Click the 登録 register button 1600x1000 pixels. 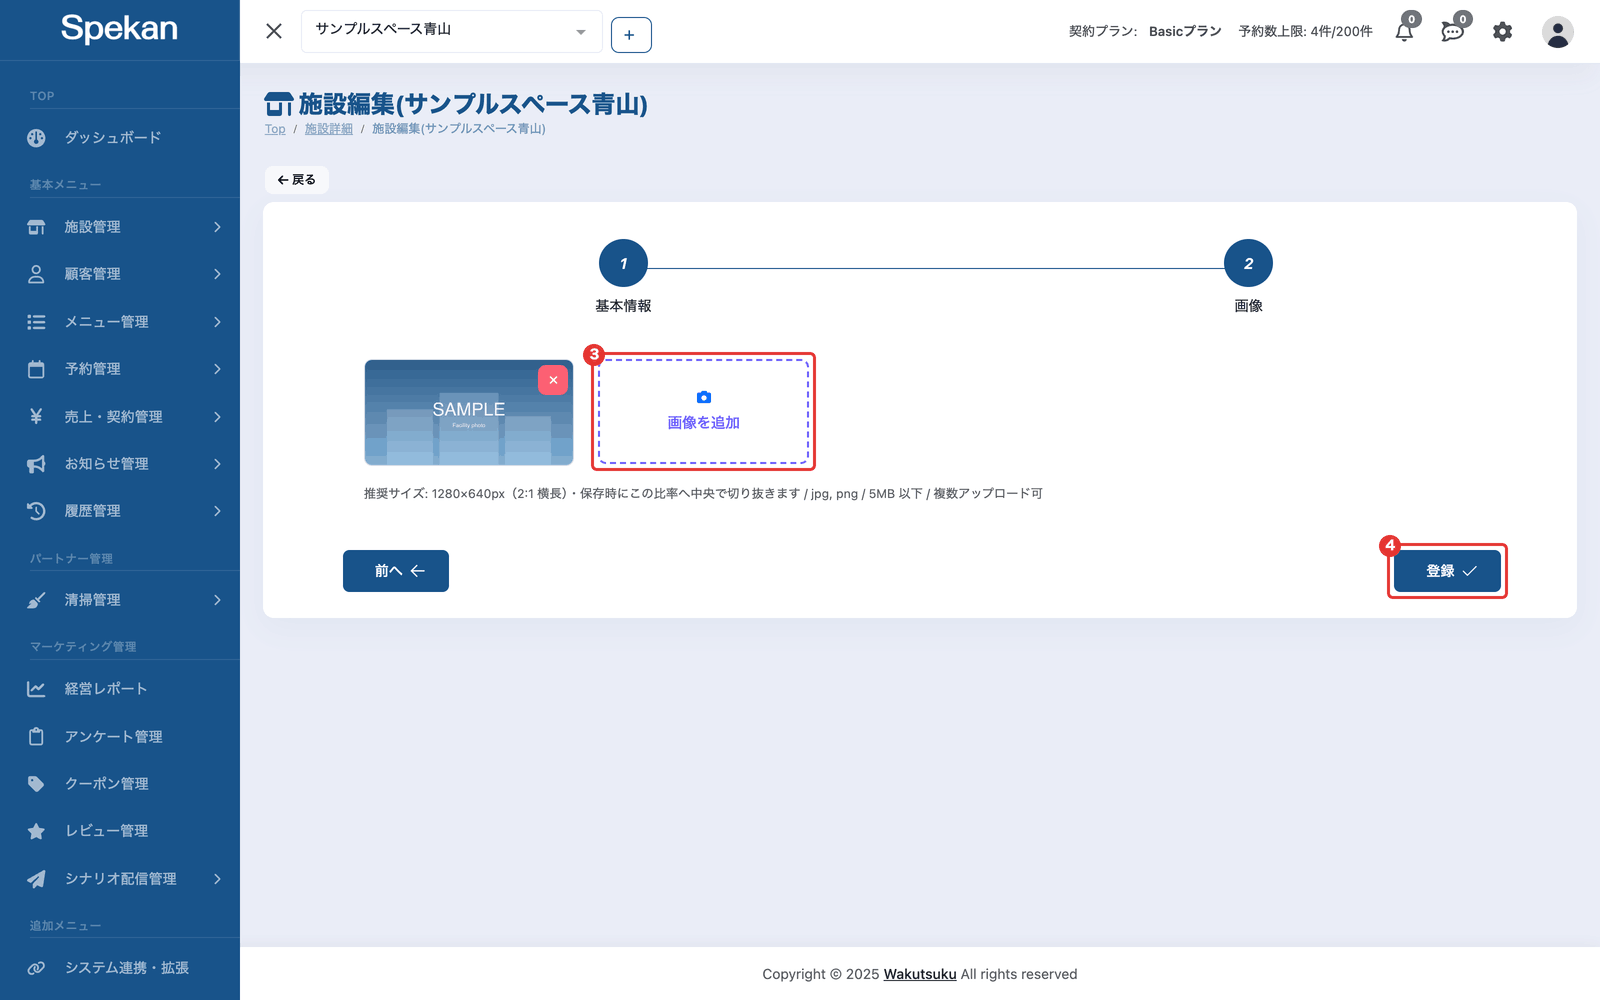[x=1448, y=571]
